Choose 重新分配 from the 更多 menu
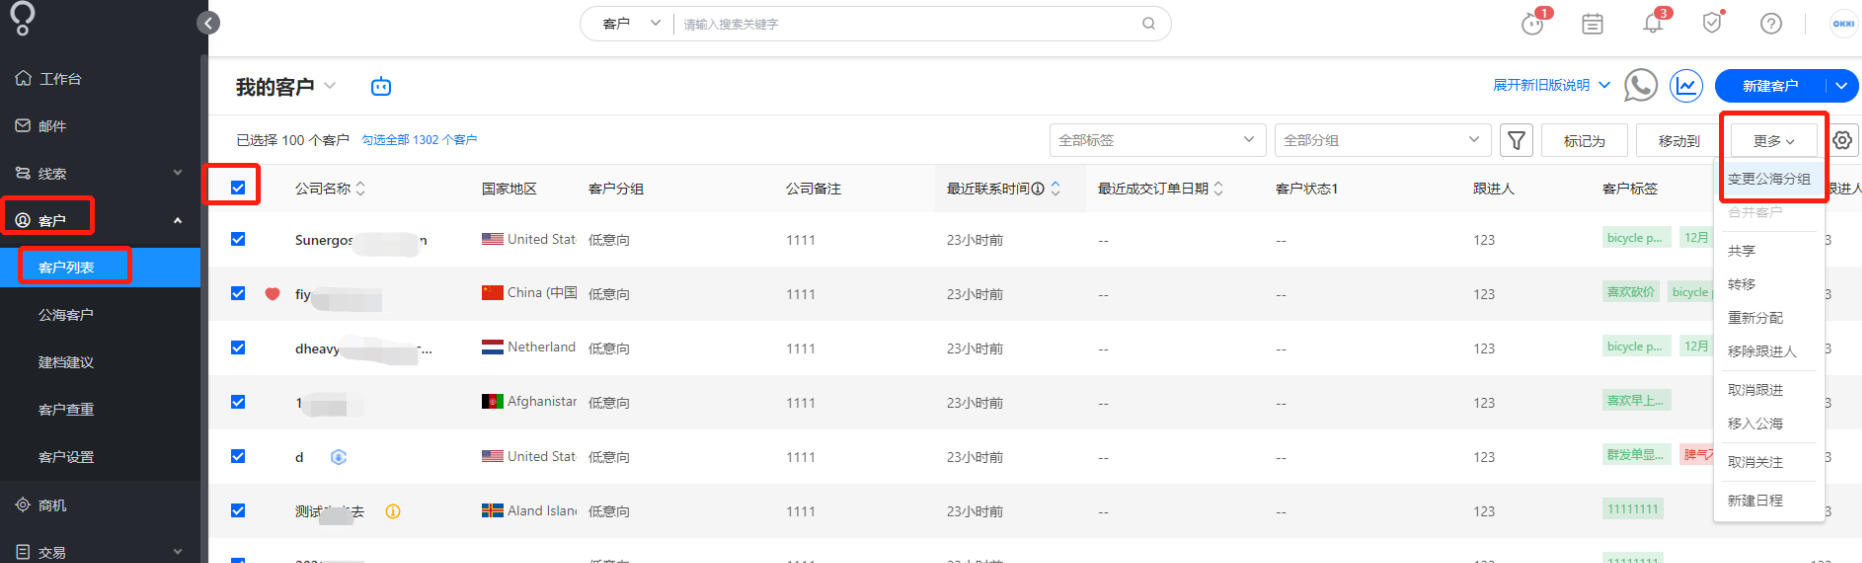This screenshot has height=563, width=1862. 1769,318
